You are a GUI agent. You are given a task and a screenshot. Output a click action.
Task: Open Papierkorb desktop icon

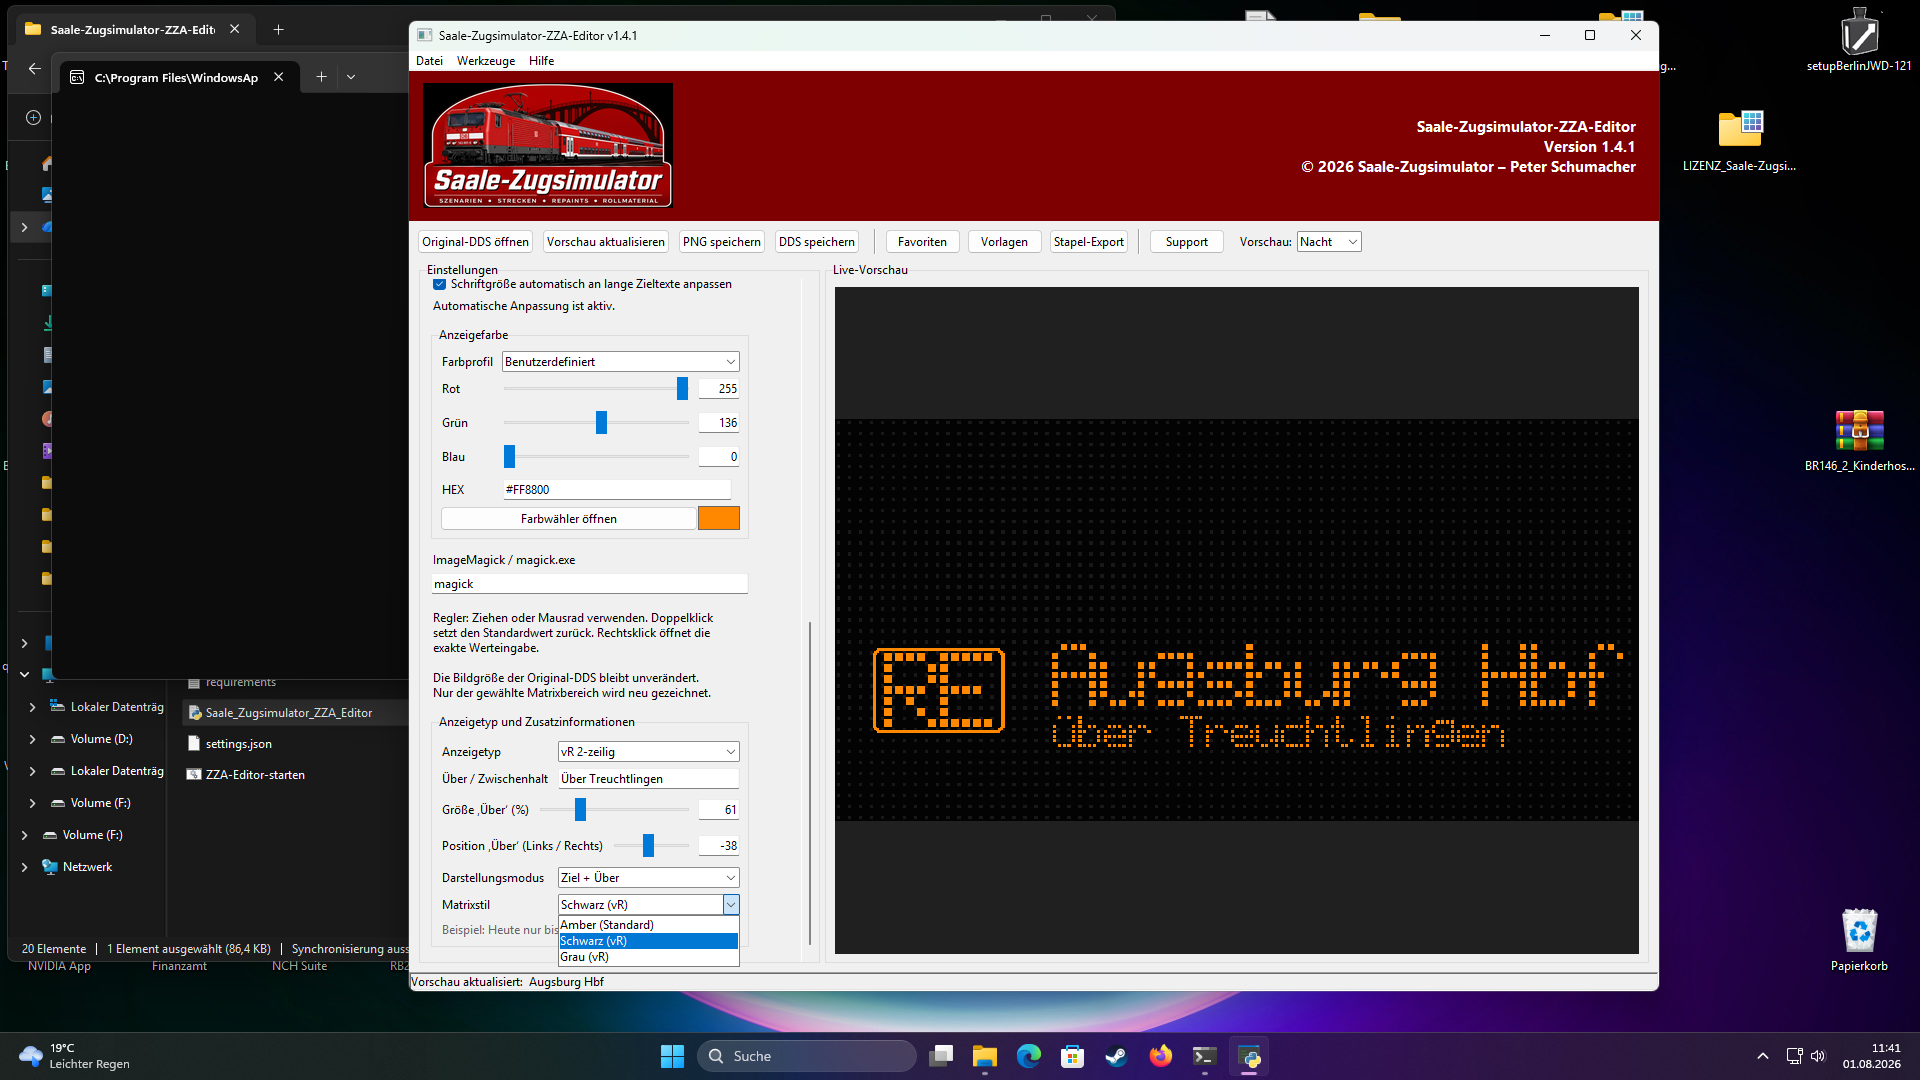click(x=1859, y=940)
